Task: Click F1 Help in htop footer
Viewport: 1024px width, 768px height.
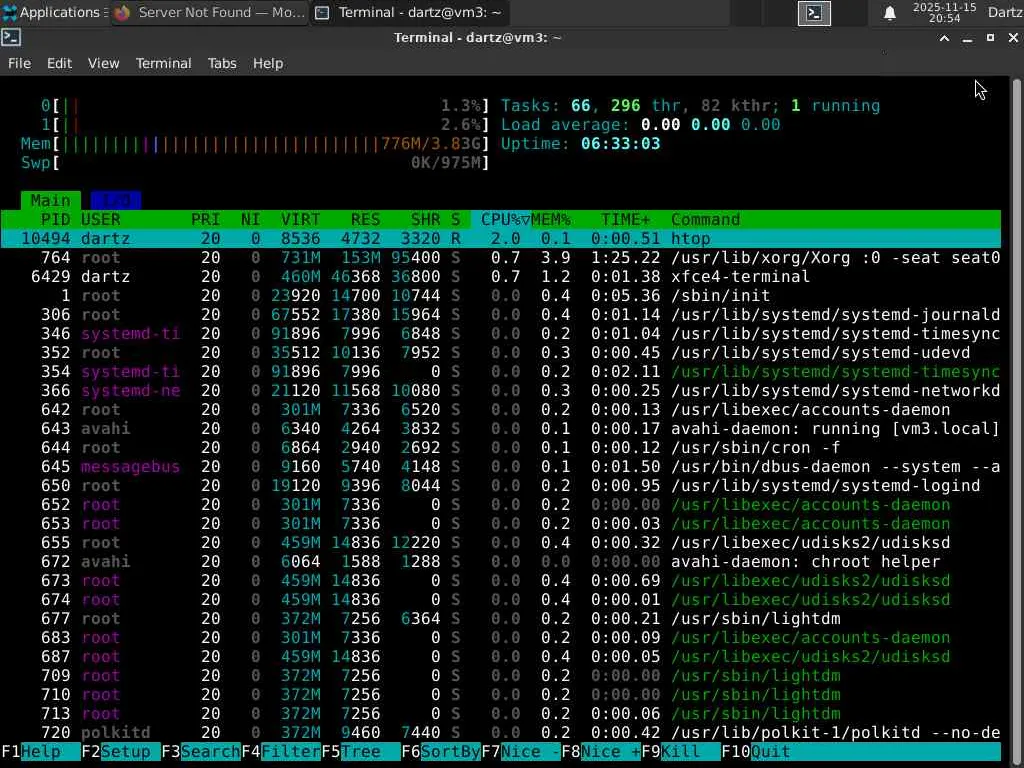Action: [x=40, y=752]
